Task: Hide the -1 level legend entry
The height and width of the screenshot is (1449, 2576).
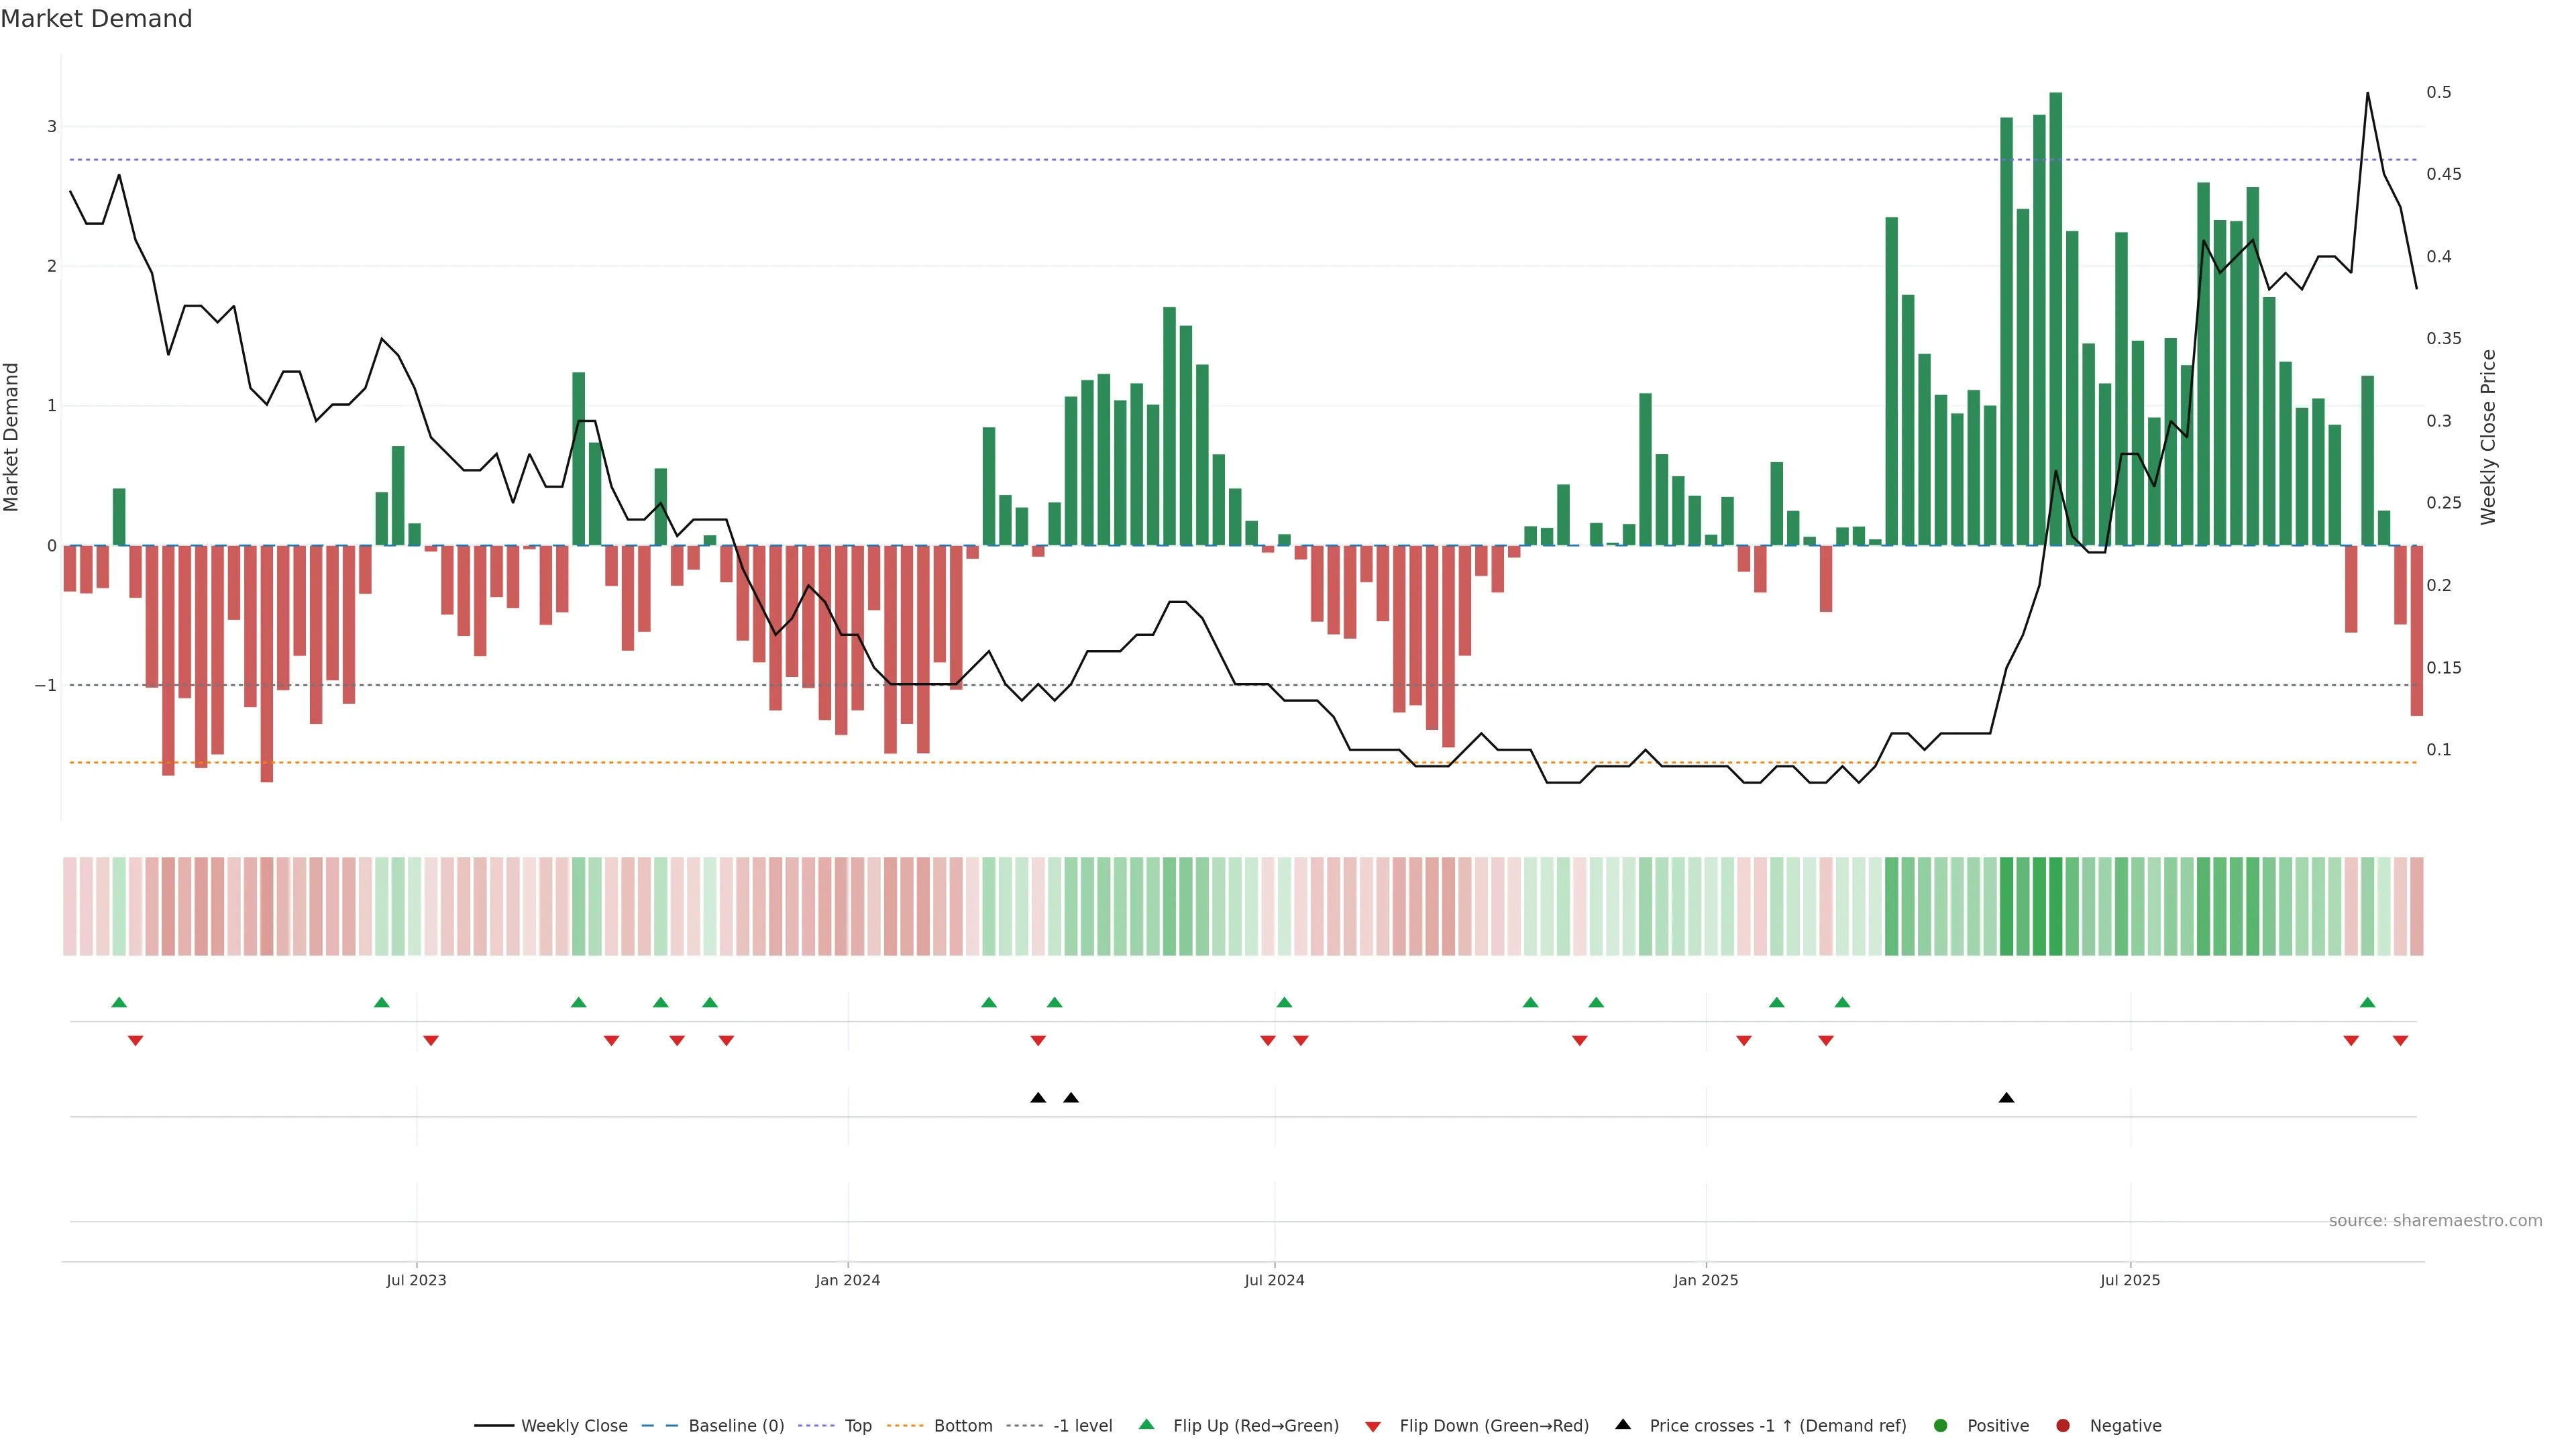Action: click(x=1082, y=1426)
